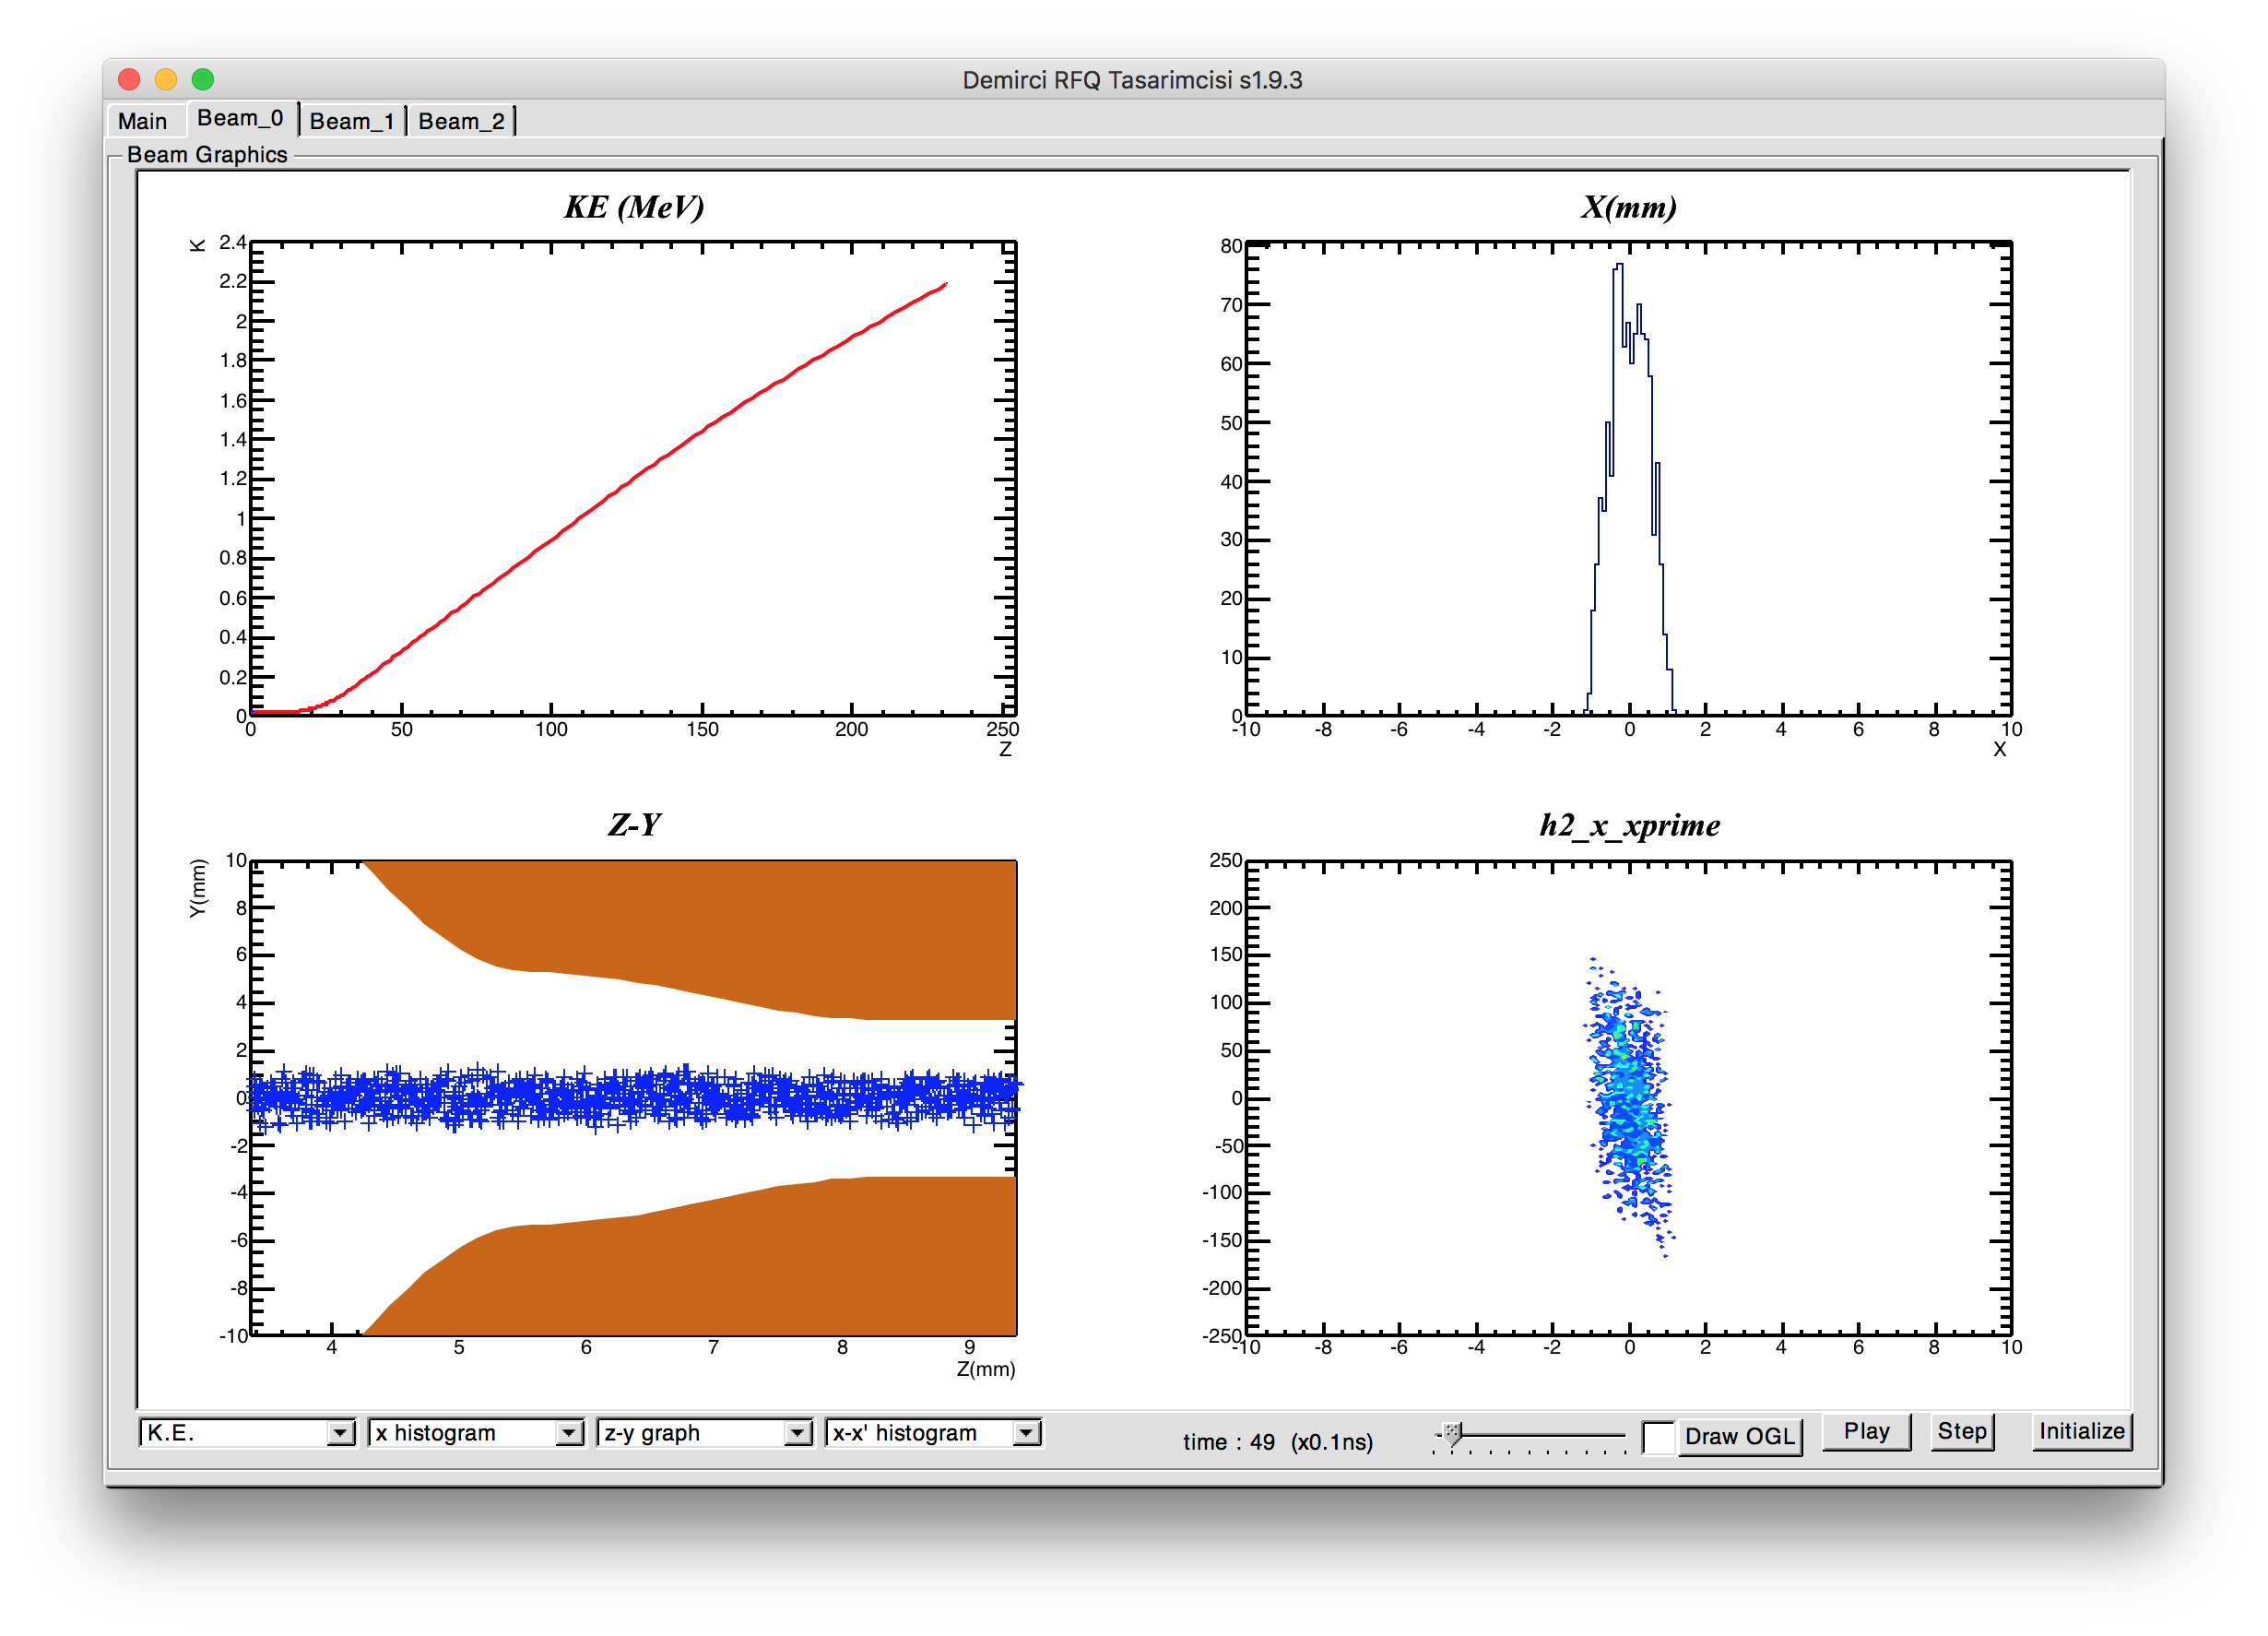
Task: Enable the Draw OGL checkbox
Action: [x=1658, y=1437]
